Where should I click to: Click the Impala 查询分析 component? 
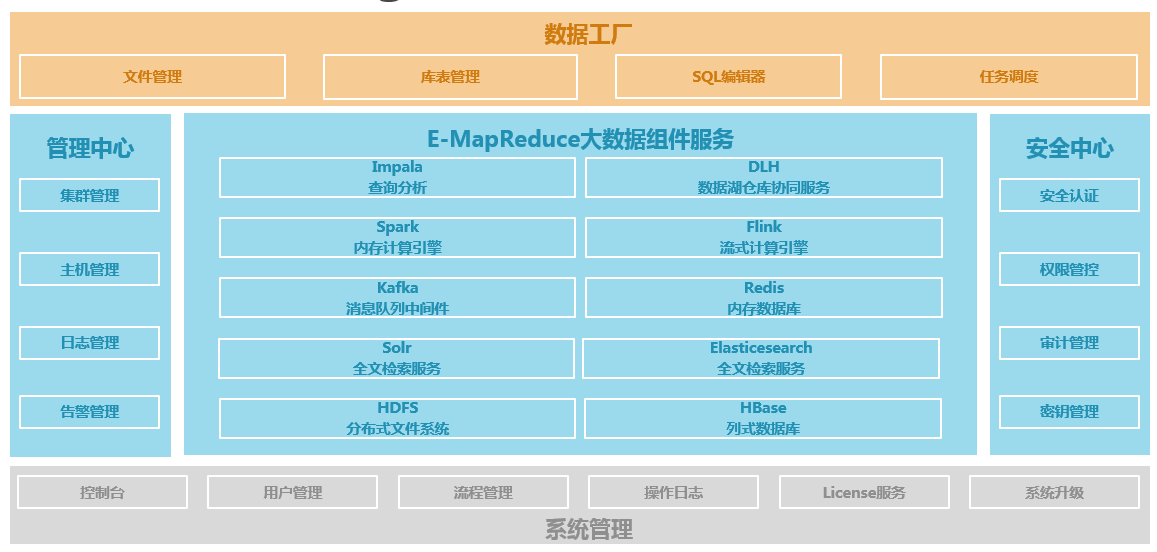[x=397, y=177]
